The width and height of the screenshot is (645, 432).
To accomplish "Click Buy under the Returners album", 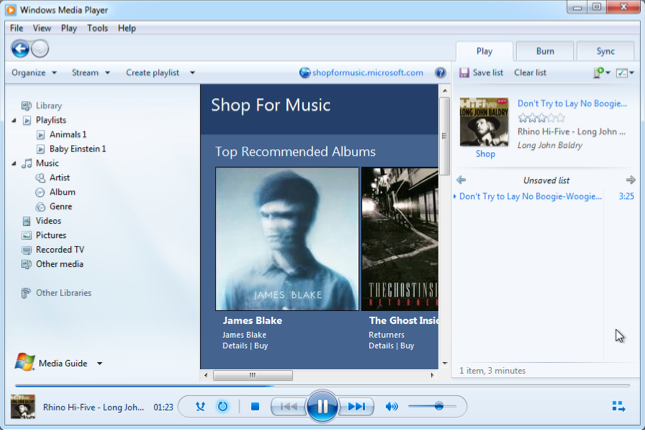I will [407, 346].
